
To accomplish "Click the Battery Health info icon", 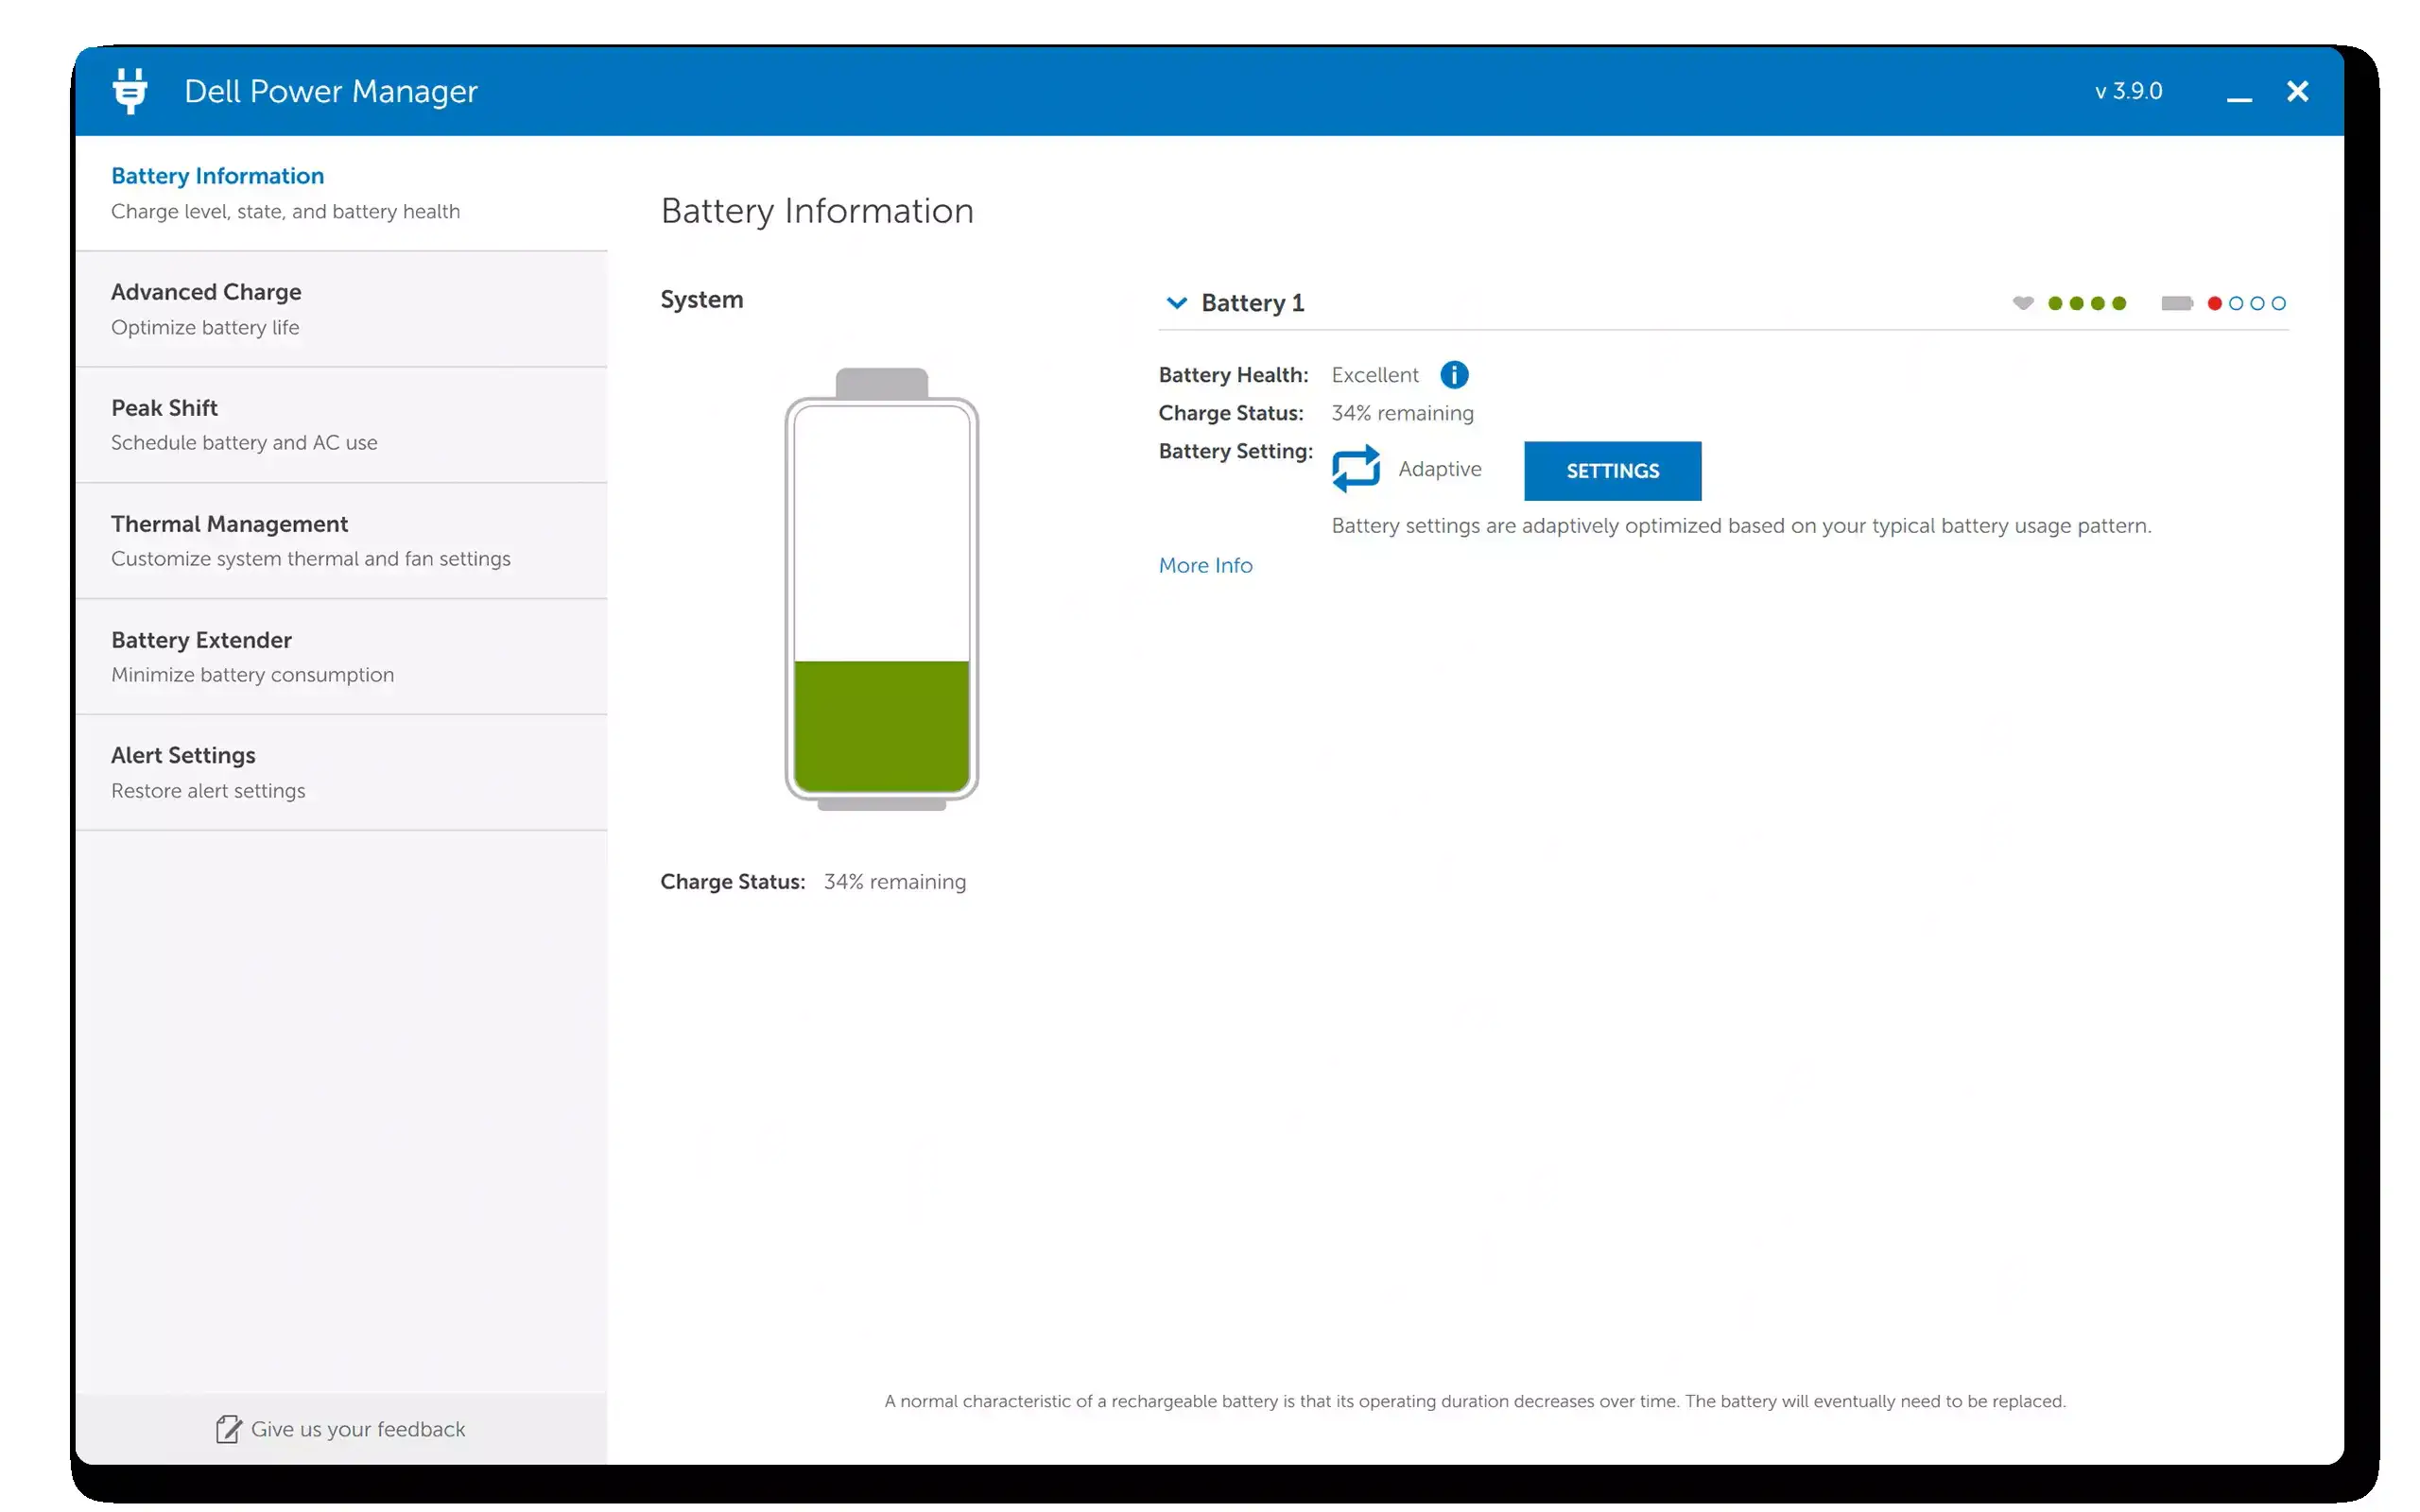I will tap(1453, 375).
